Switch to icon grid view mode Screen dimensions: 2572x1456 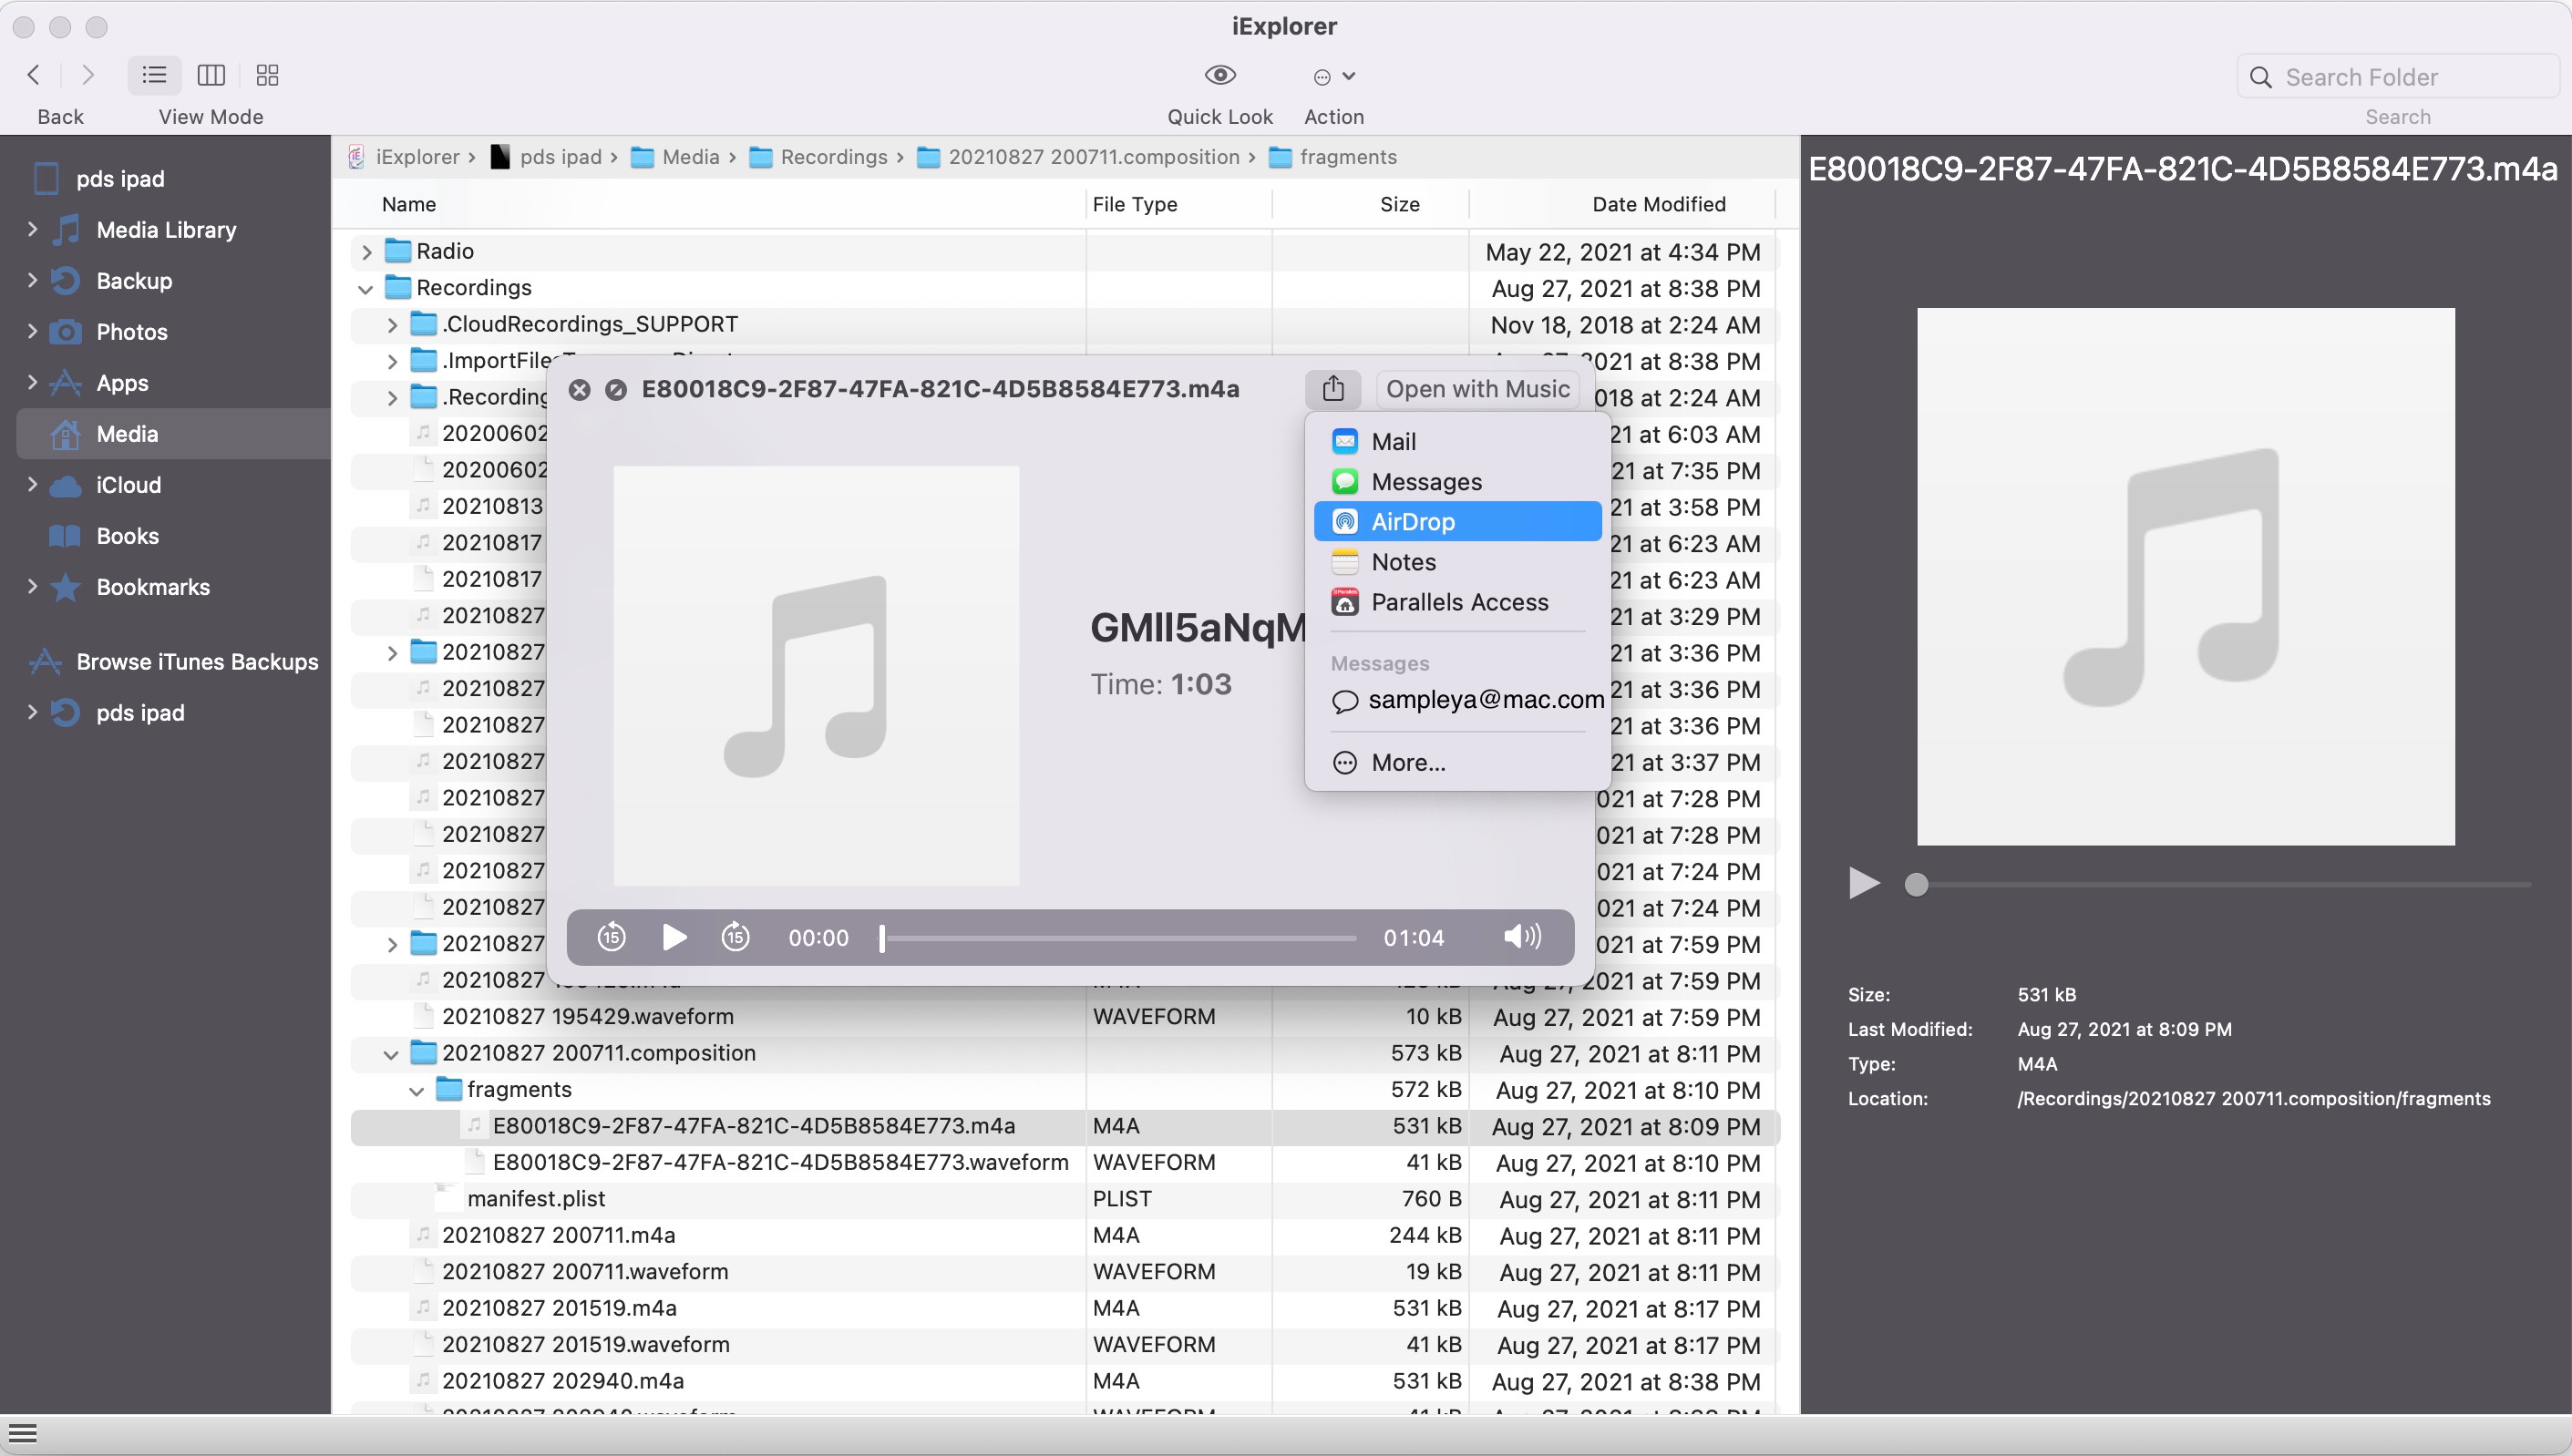[x=267, y=75]
